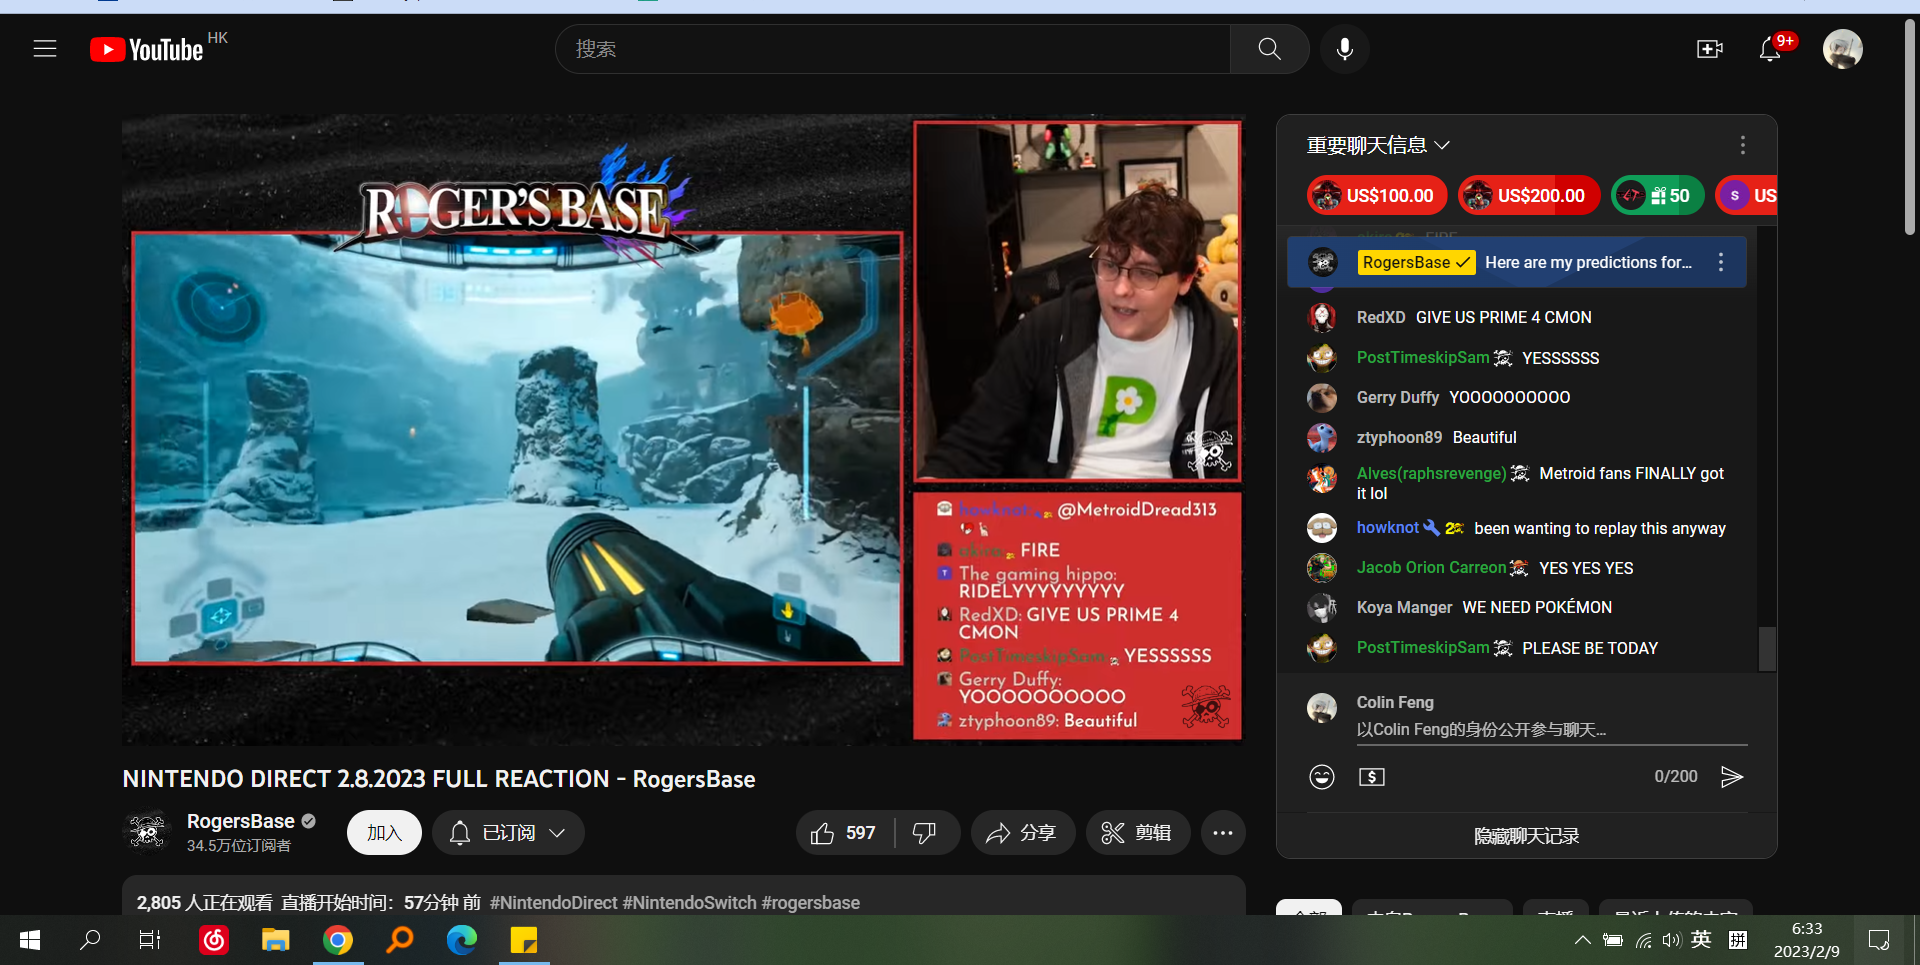Open pinned RogersBase message options menu

1720,262
